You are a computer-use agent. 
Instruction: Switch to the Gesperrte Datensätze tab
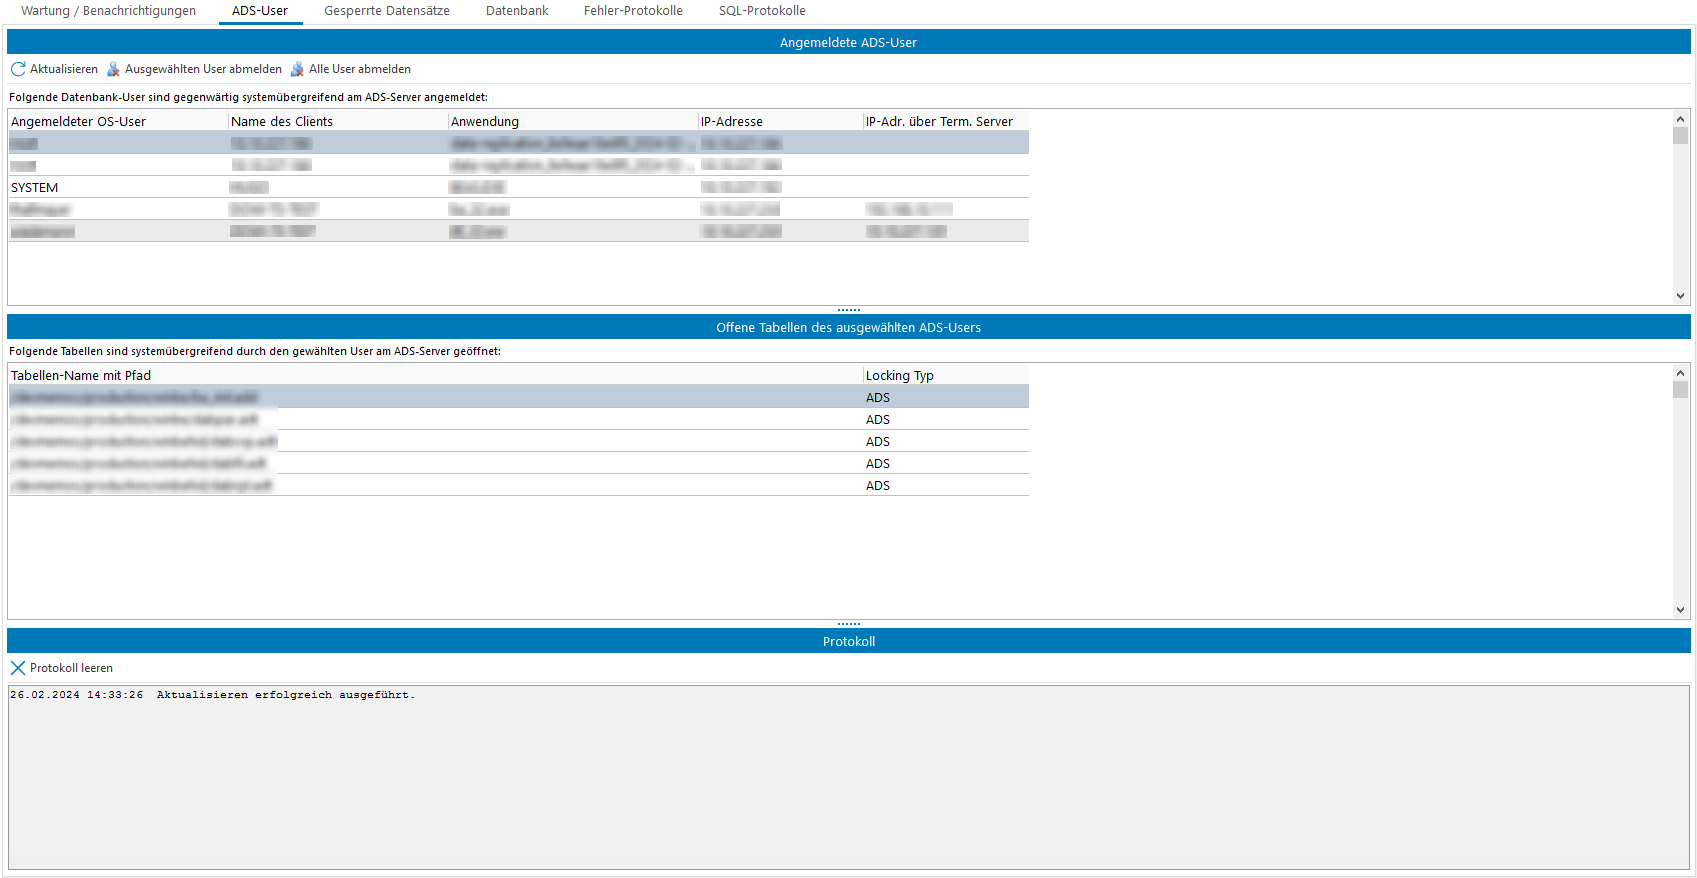(386, 11)
